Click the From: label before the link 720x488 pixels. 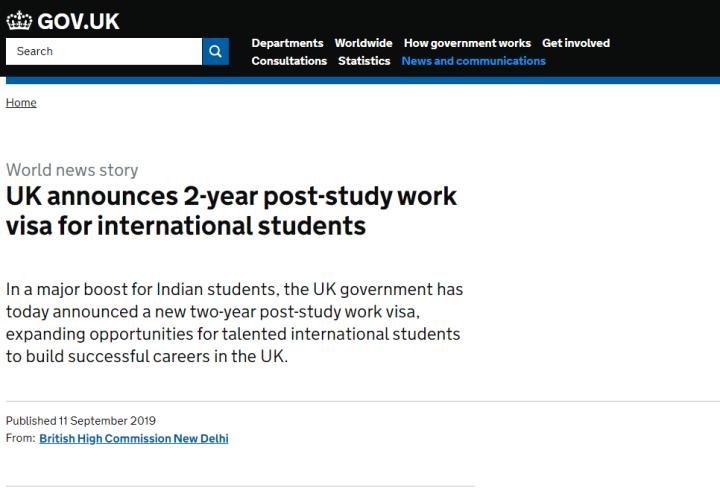(20, 439)
